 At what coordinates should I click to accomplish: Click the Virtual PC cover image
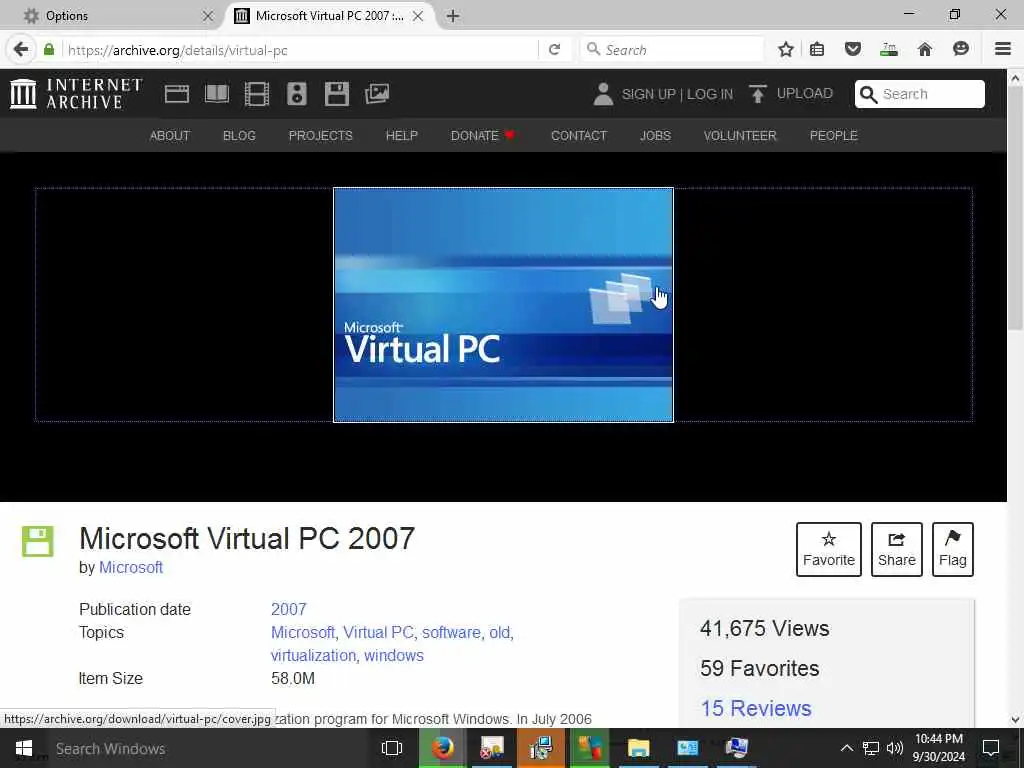503,305
